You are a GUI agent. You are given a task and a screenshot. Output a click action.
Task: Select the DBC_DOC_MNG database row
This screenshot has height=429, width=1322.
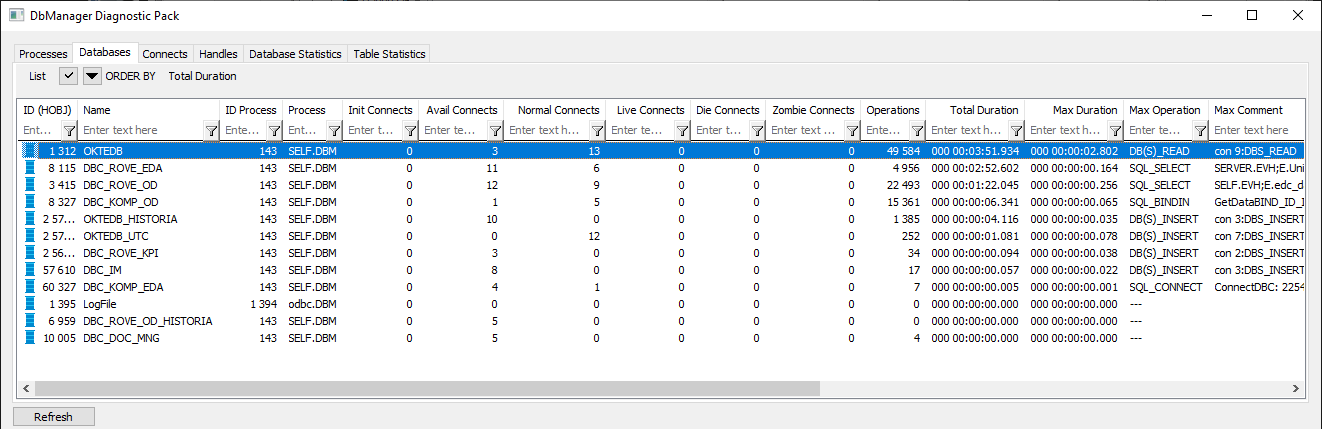coord(122,338)
